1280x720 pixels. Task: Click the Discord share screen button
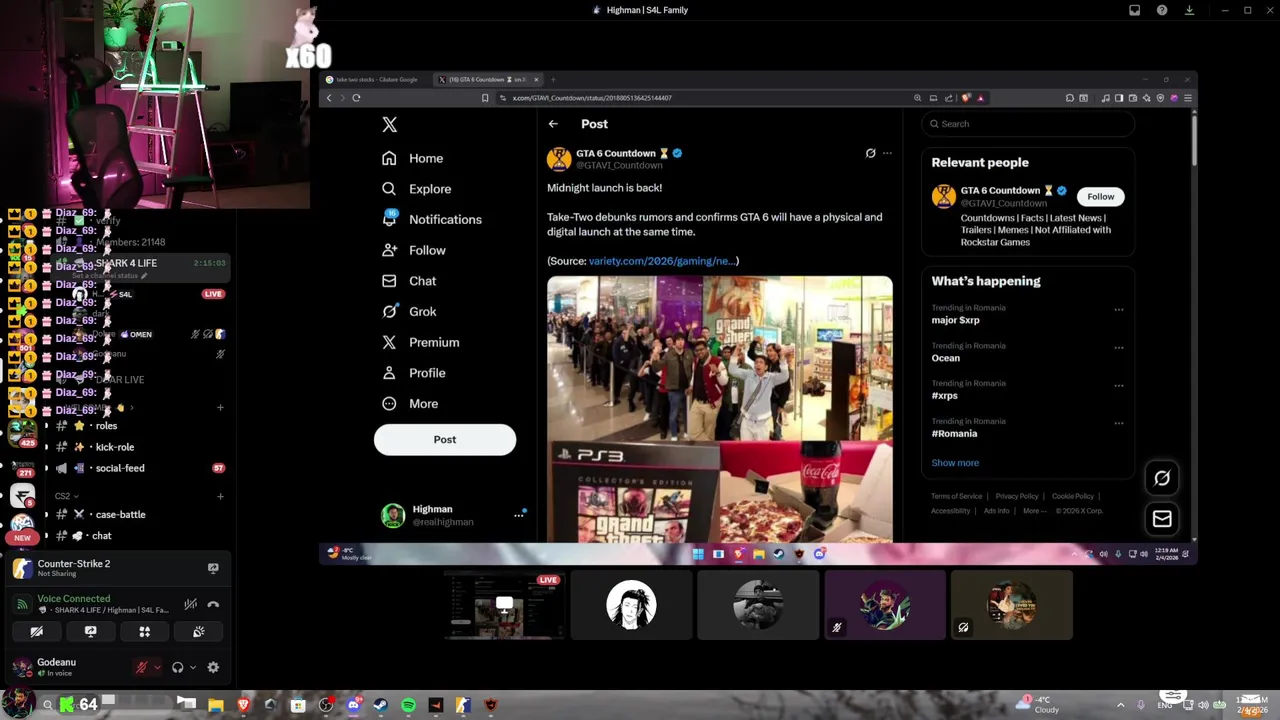pyautogui.click(x=90, y=632)
